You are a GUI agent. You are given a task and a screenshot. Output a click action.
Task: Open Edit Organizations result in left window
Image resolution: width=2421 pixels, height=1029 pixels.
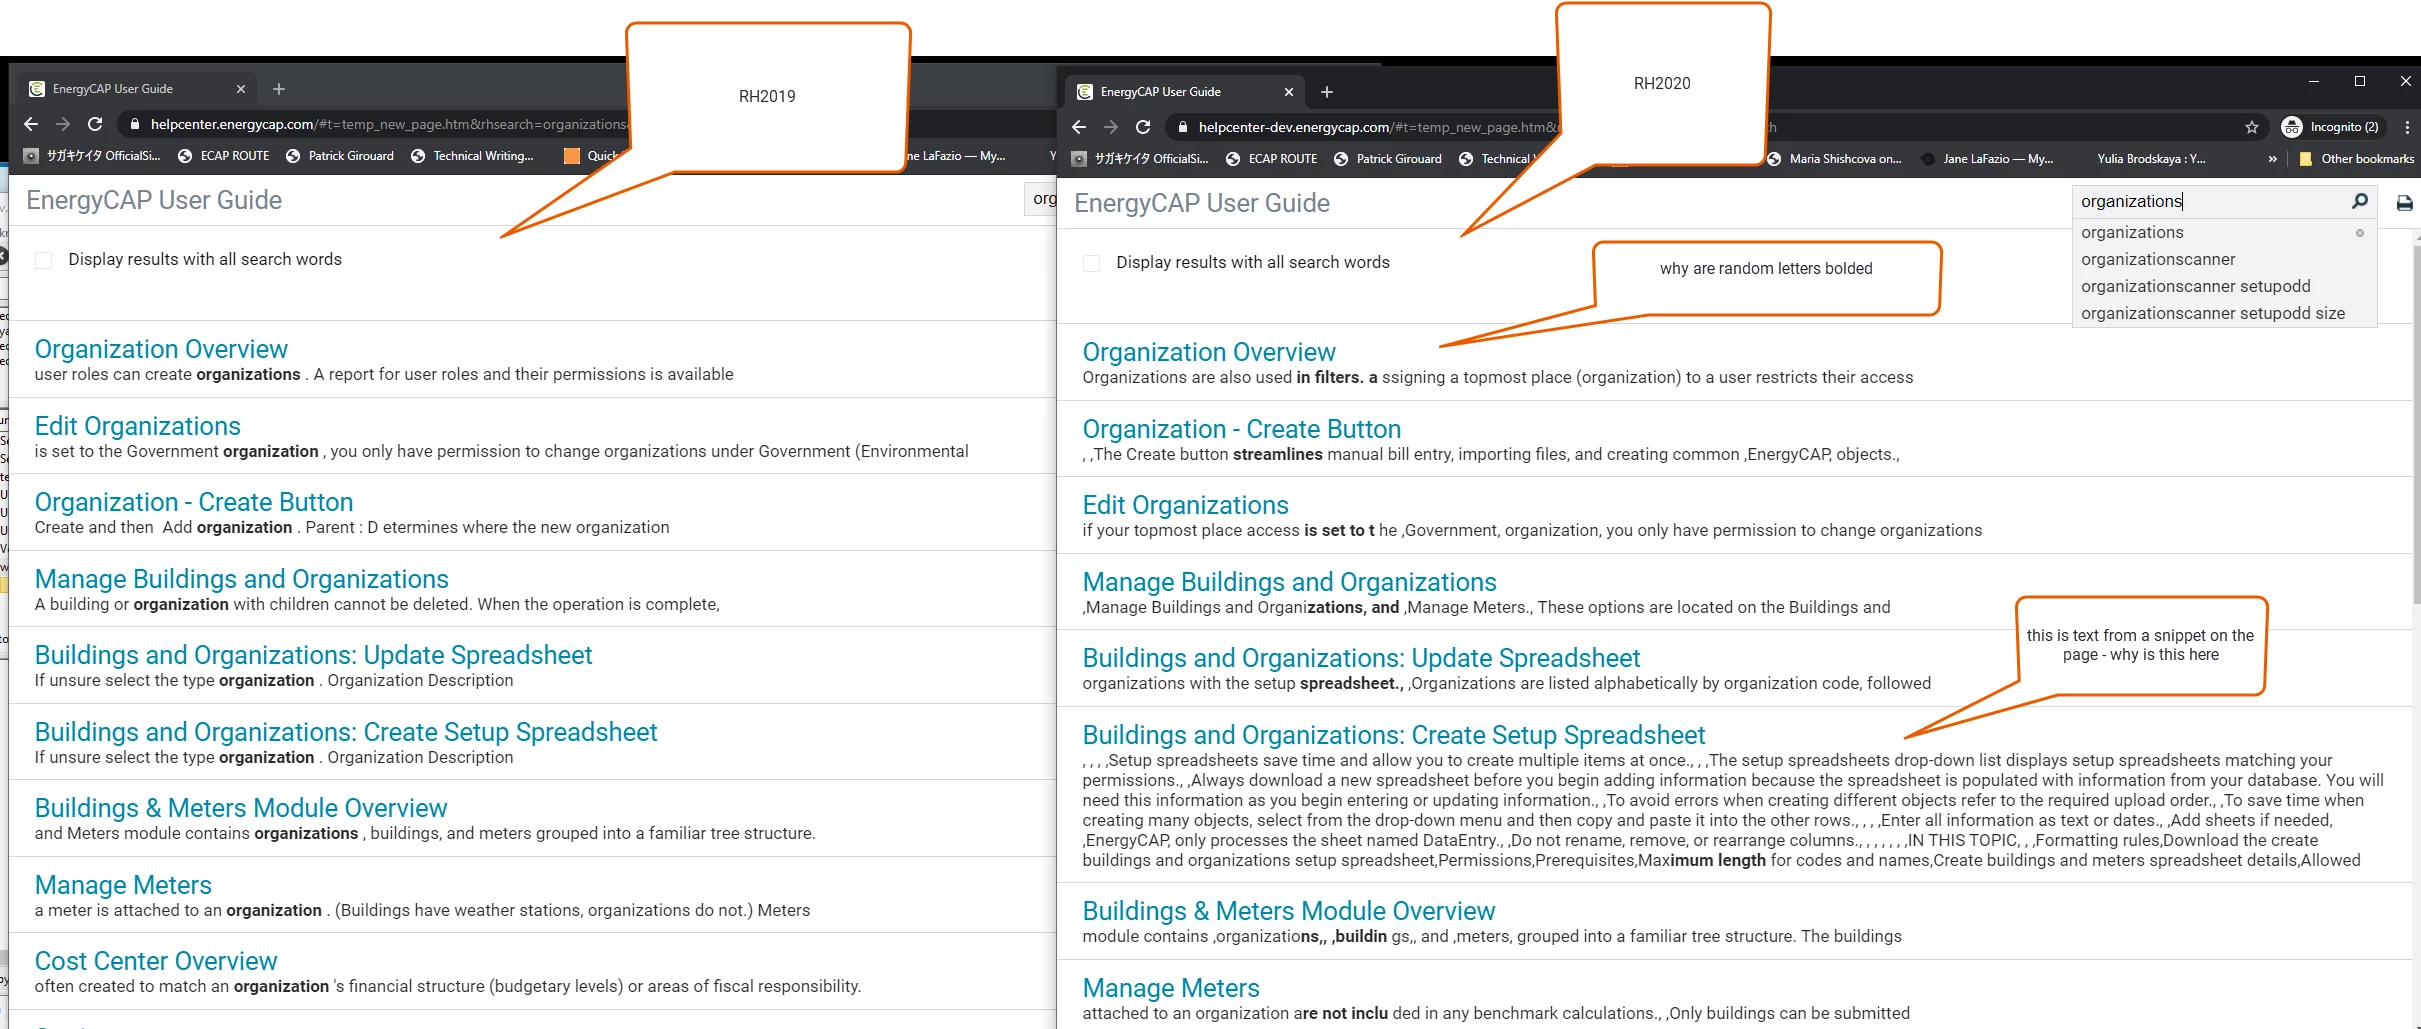[138, 426]
